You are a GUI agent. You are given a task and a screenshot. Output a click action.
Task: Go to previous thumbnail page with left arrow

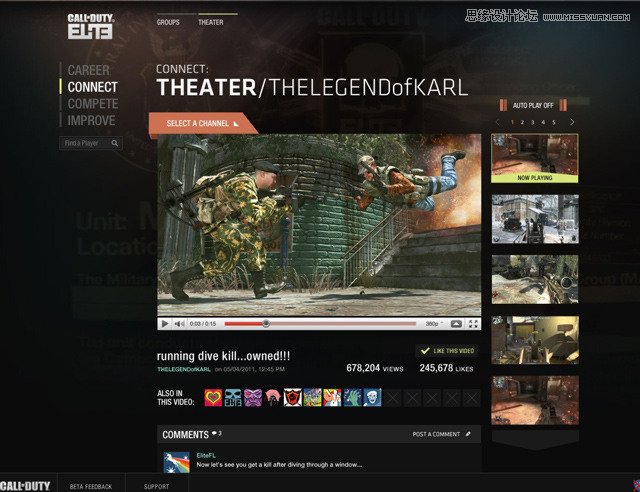coord(497,122)
